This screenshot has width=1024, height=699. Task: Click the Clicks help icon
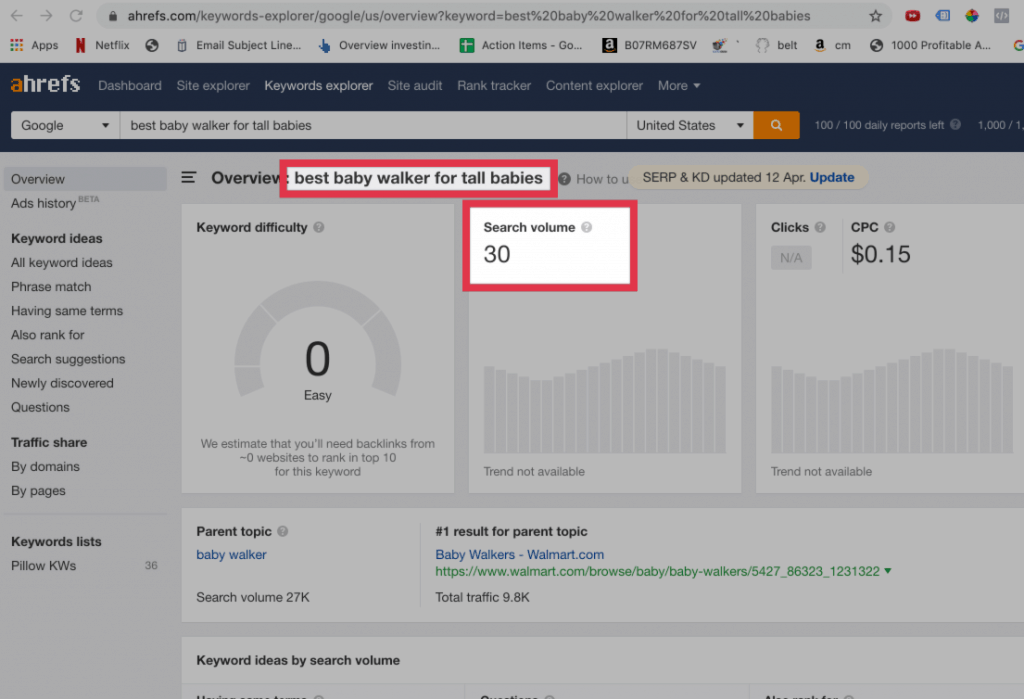[820, 227]
